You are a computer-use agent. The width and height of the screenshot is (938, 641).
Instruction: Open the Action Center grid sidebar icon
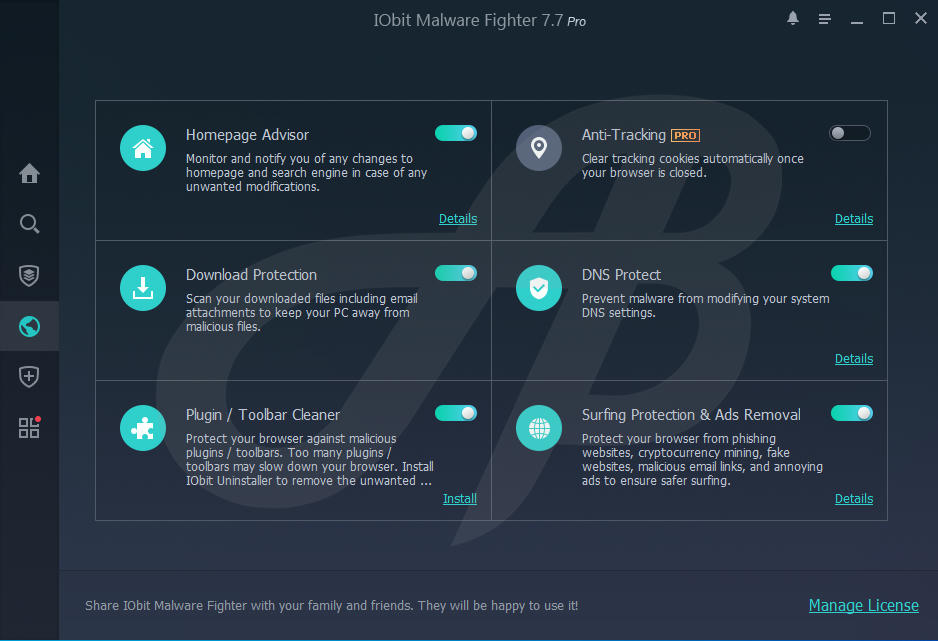pyautogui.click(x=29, y=427)
